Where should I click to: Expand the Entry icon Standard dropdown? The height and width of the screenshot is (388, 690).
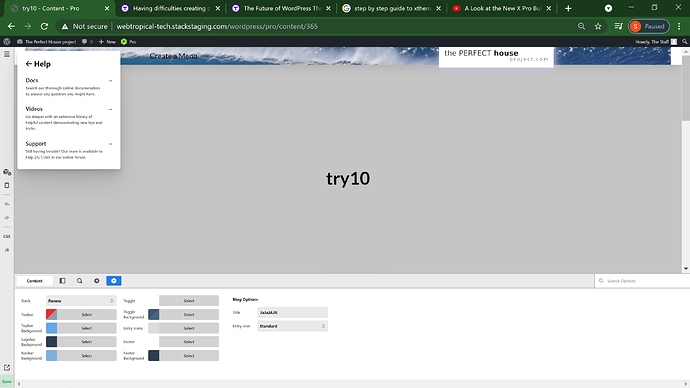292,326
